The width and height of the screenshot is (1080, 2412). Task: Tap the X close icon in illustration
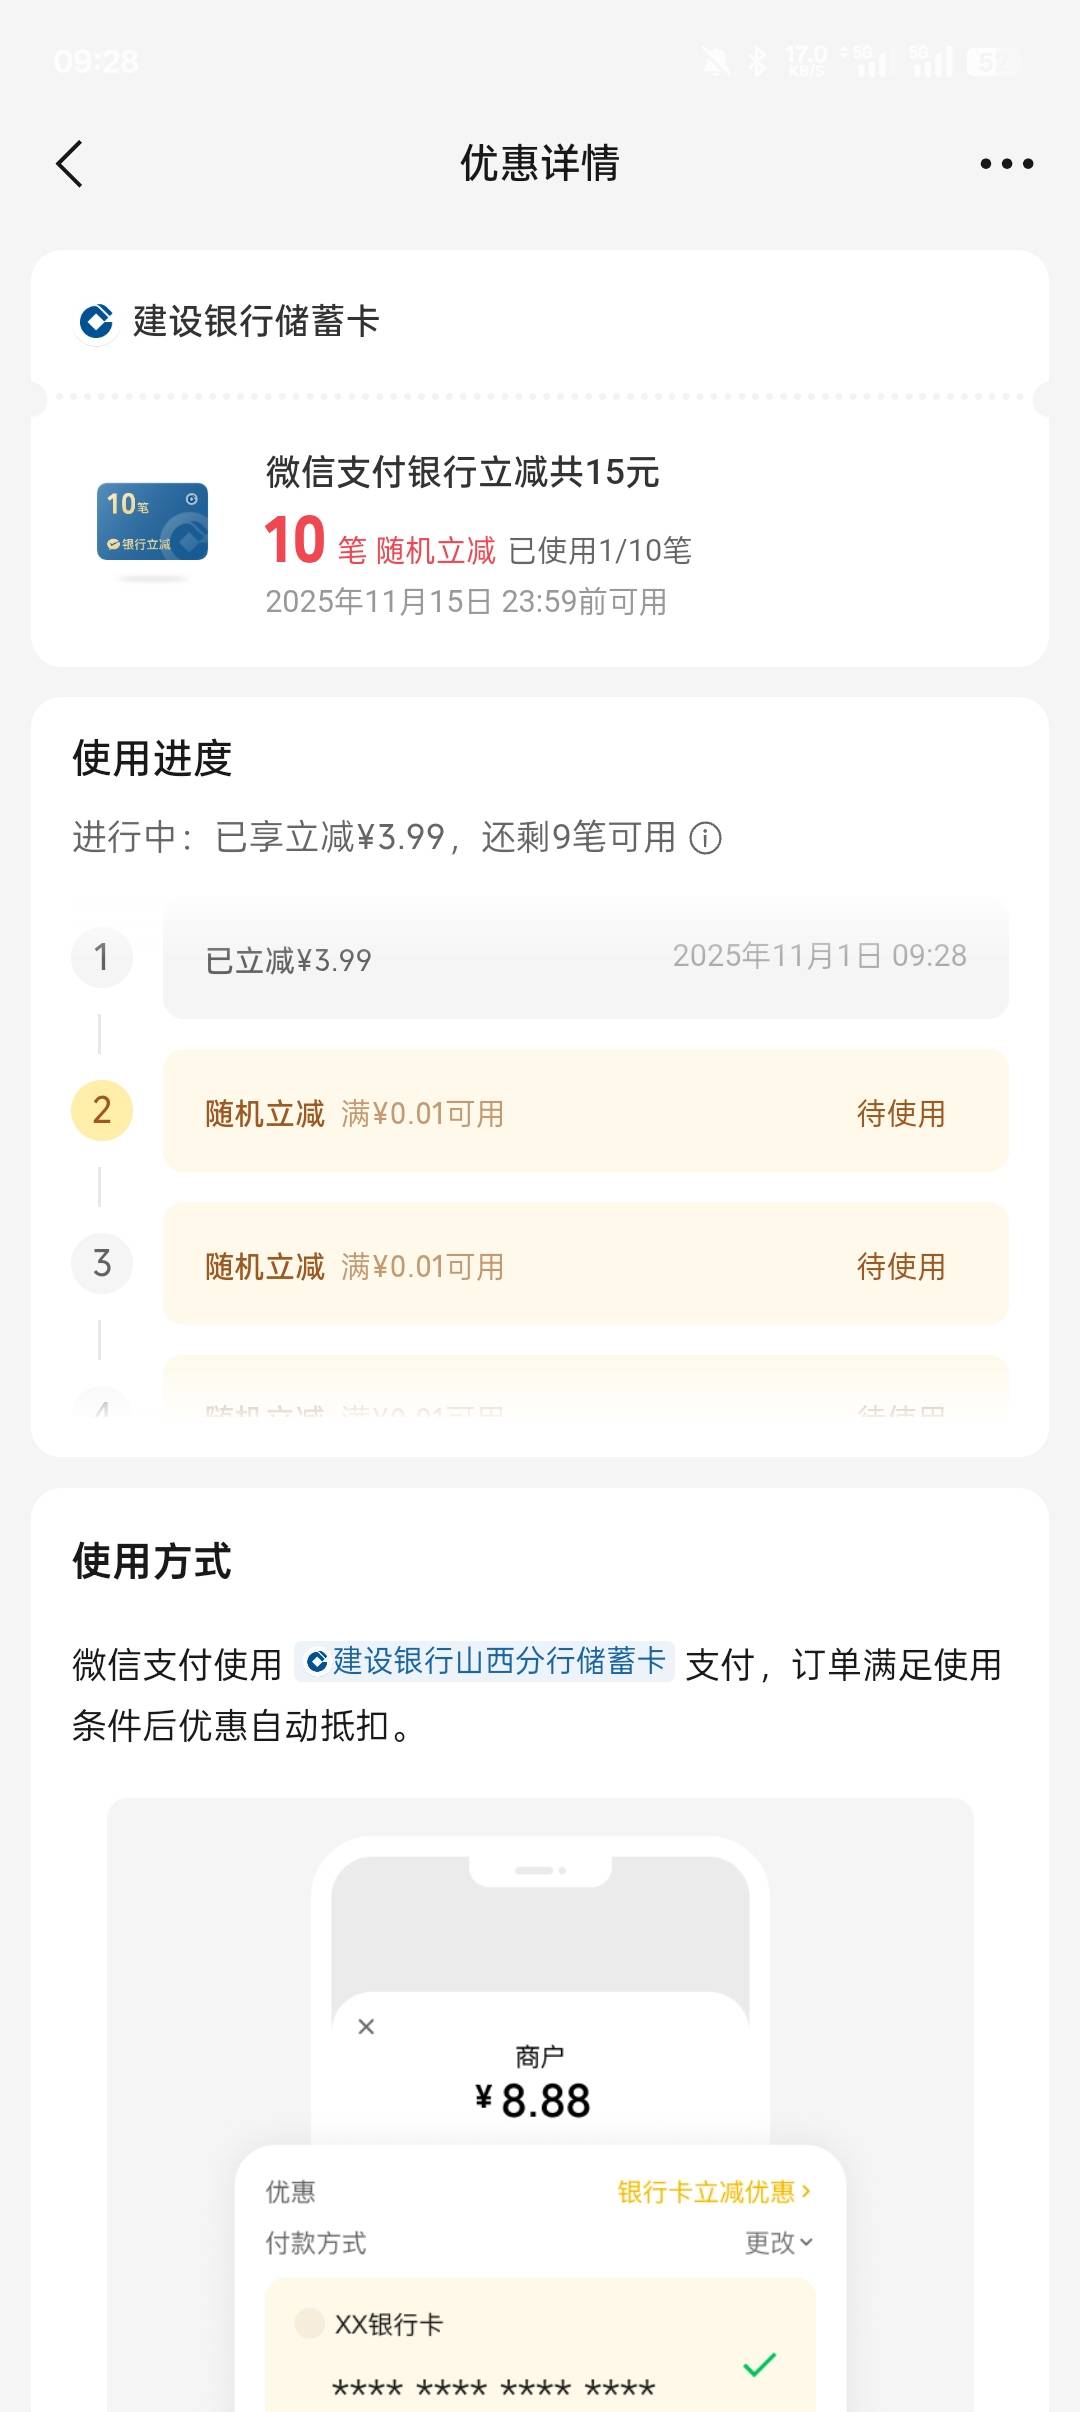[366, 2026]
